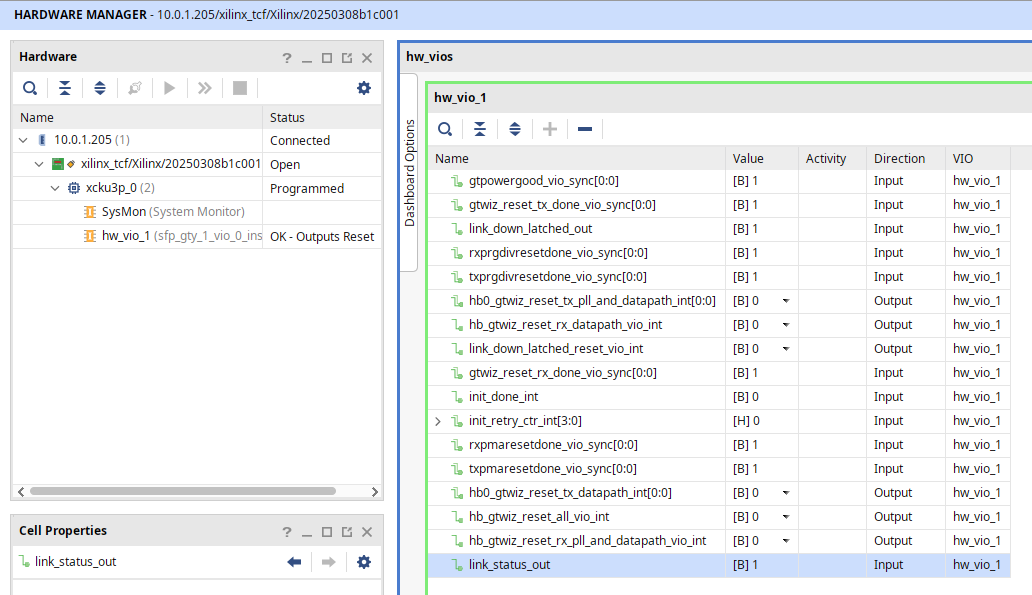The width and height of the screenshot is (1032, 595).
Task: Open value dropdown for link_down_latched_reset_vio_int
Action: [786, 349]
